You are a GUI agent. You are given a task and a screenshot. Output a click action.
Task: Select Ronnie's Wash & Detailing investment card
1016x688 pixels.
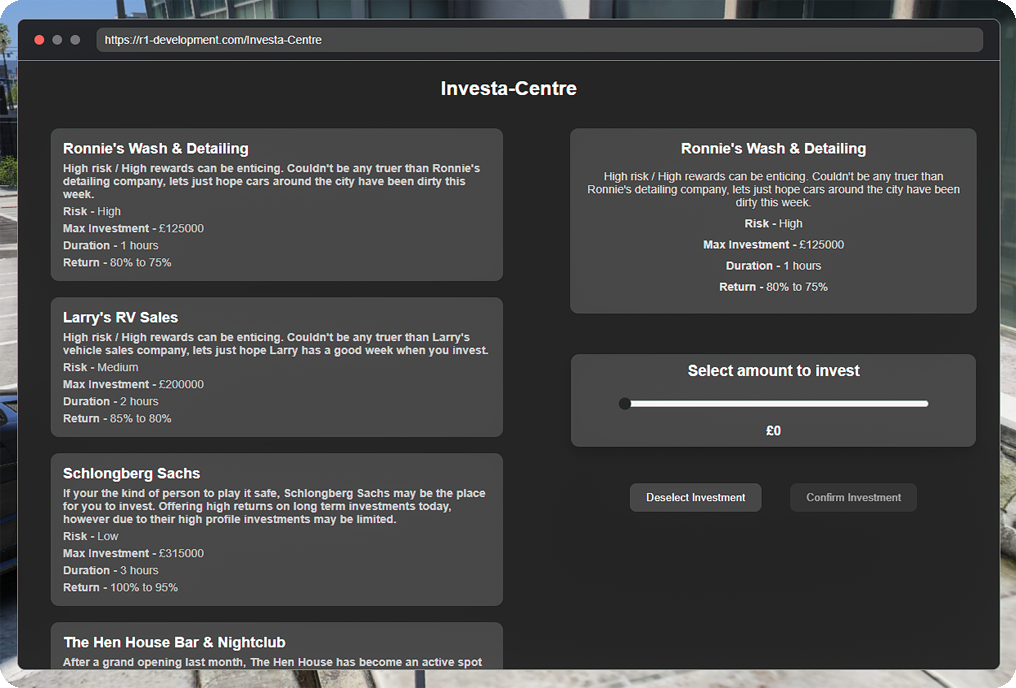pyautogui.click(x=277, y=205)
